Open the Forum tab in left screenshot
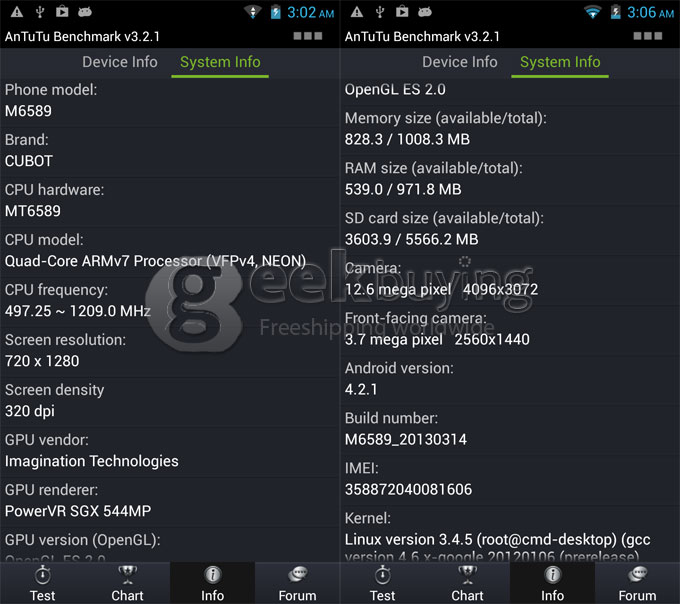The image size is (680, 604). pos(298,583)
